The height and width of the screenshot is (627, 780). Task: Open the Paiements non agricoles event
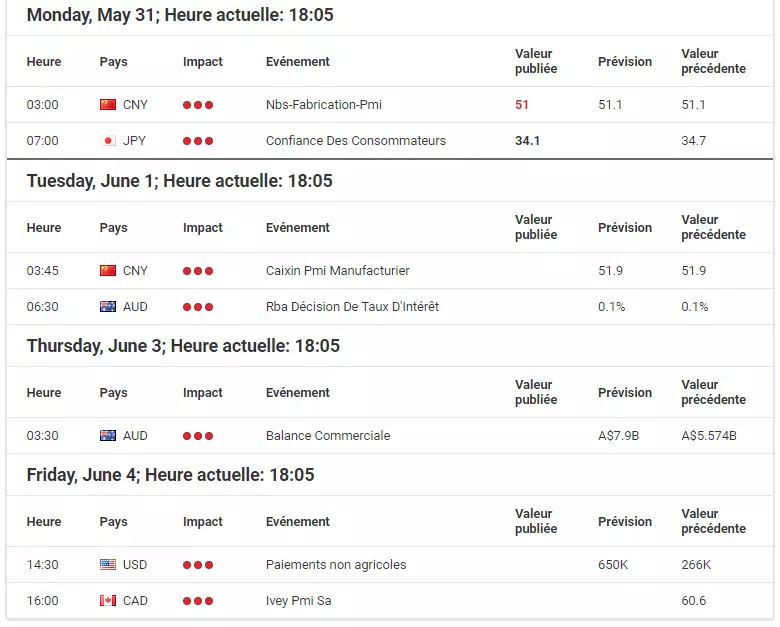pos(336,565)
